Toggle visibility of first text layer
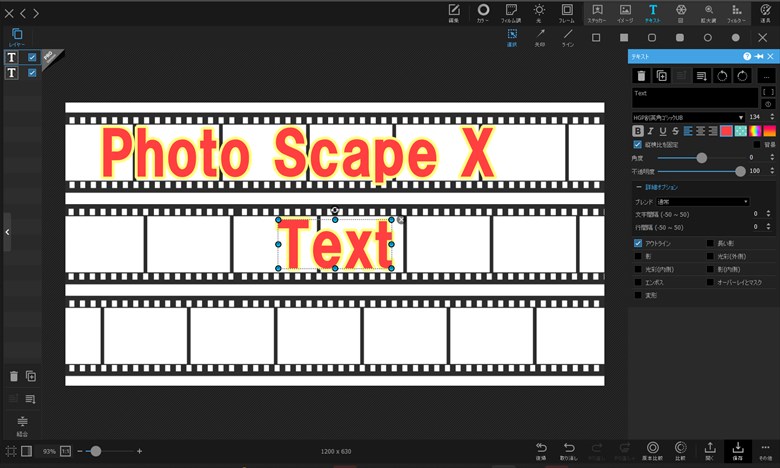This screenshot has height=468, width=780. click(x=32, y=57)
